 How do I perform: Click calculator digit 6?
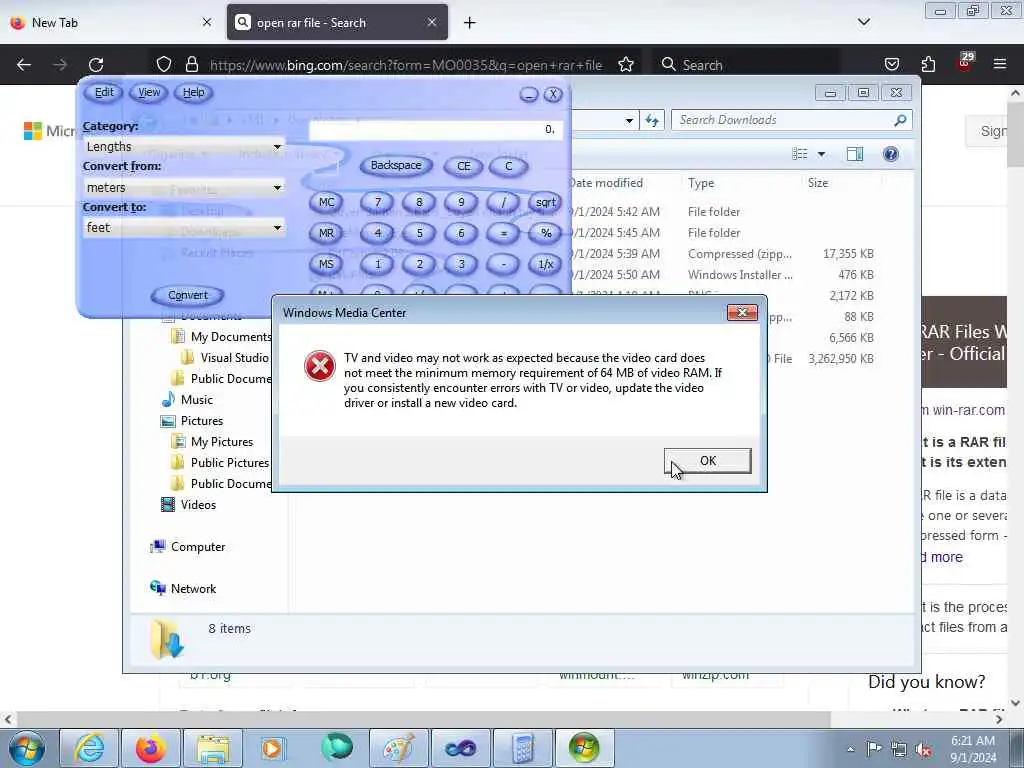[461, 233]
